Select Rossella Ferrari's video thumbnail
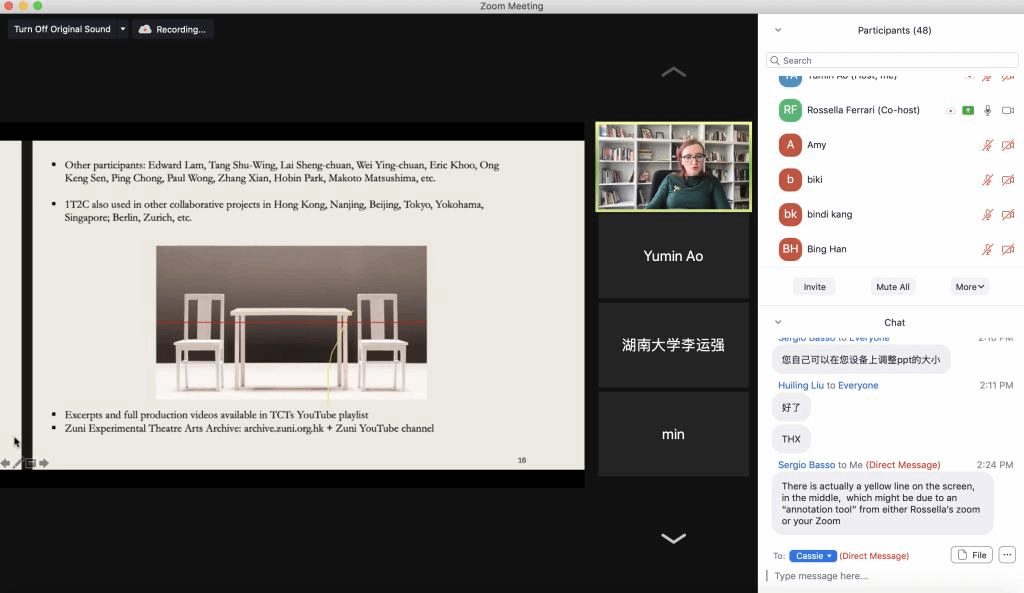Image resolution: width=1024 pixels, height=593 pixels. click(x=673, y=167)
